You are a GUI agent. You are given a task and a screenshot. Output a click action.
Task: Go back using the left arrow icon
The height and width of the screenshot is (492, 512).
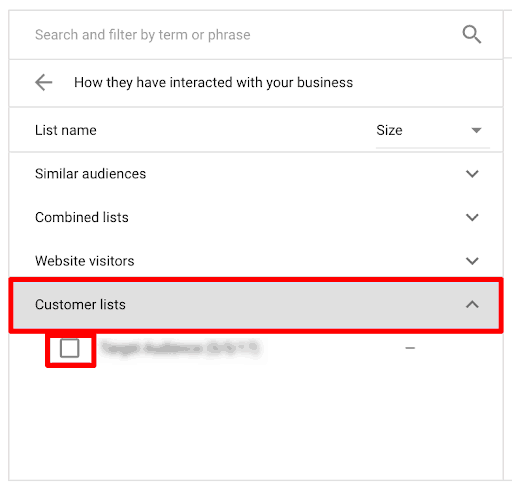(44, 82)
